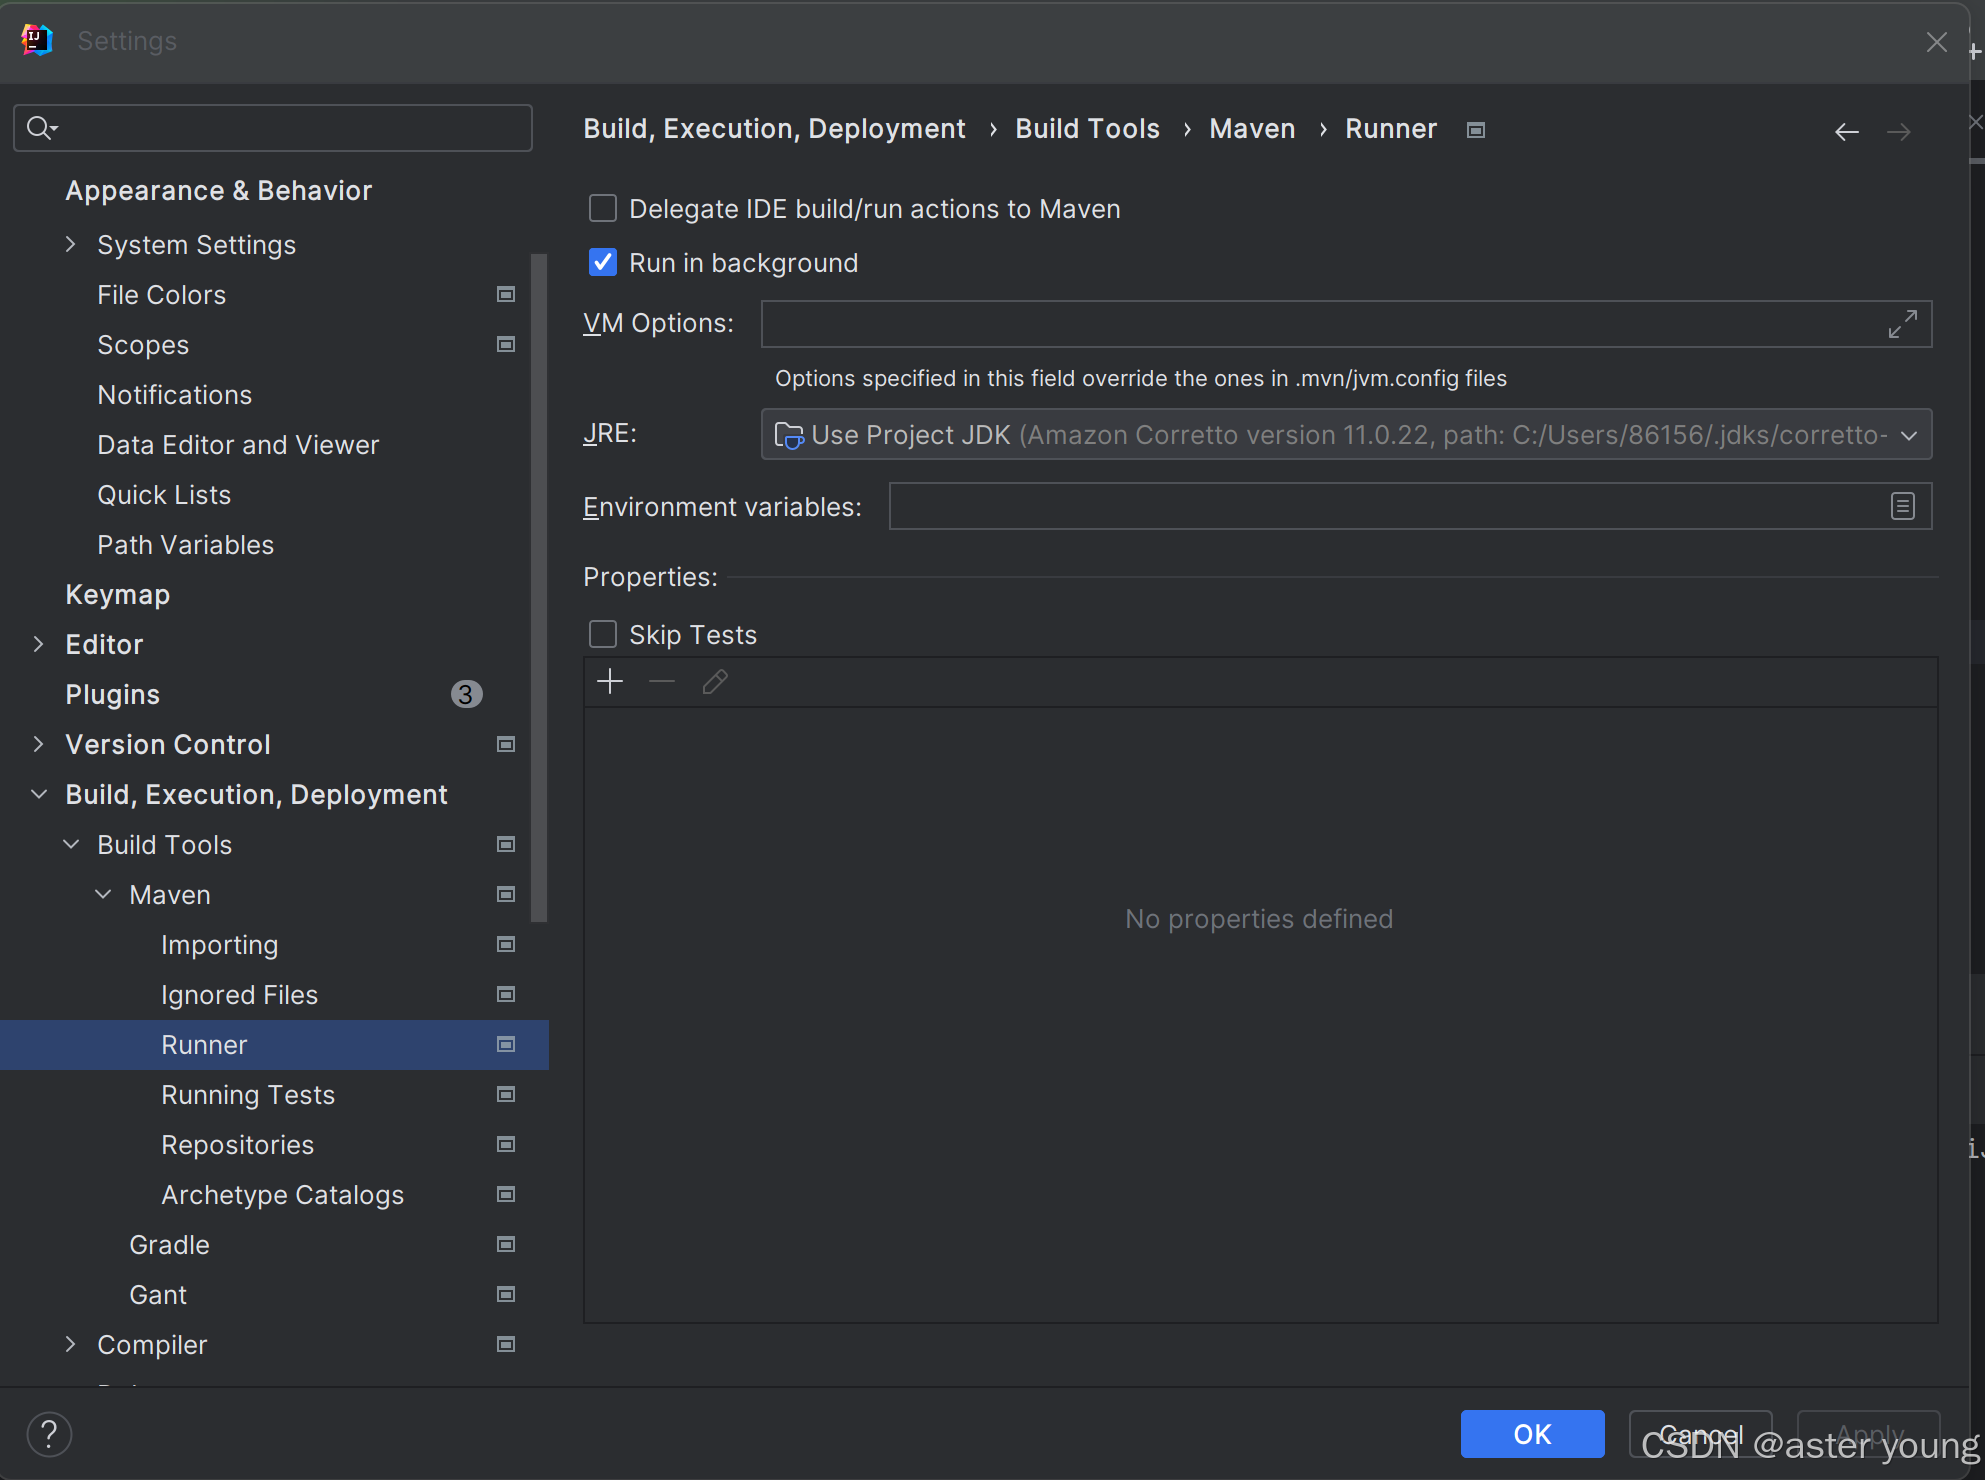
Task: Expand the Editor settings section
Action: [x=38, y=644]
